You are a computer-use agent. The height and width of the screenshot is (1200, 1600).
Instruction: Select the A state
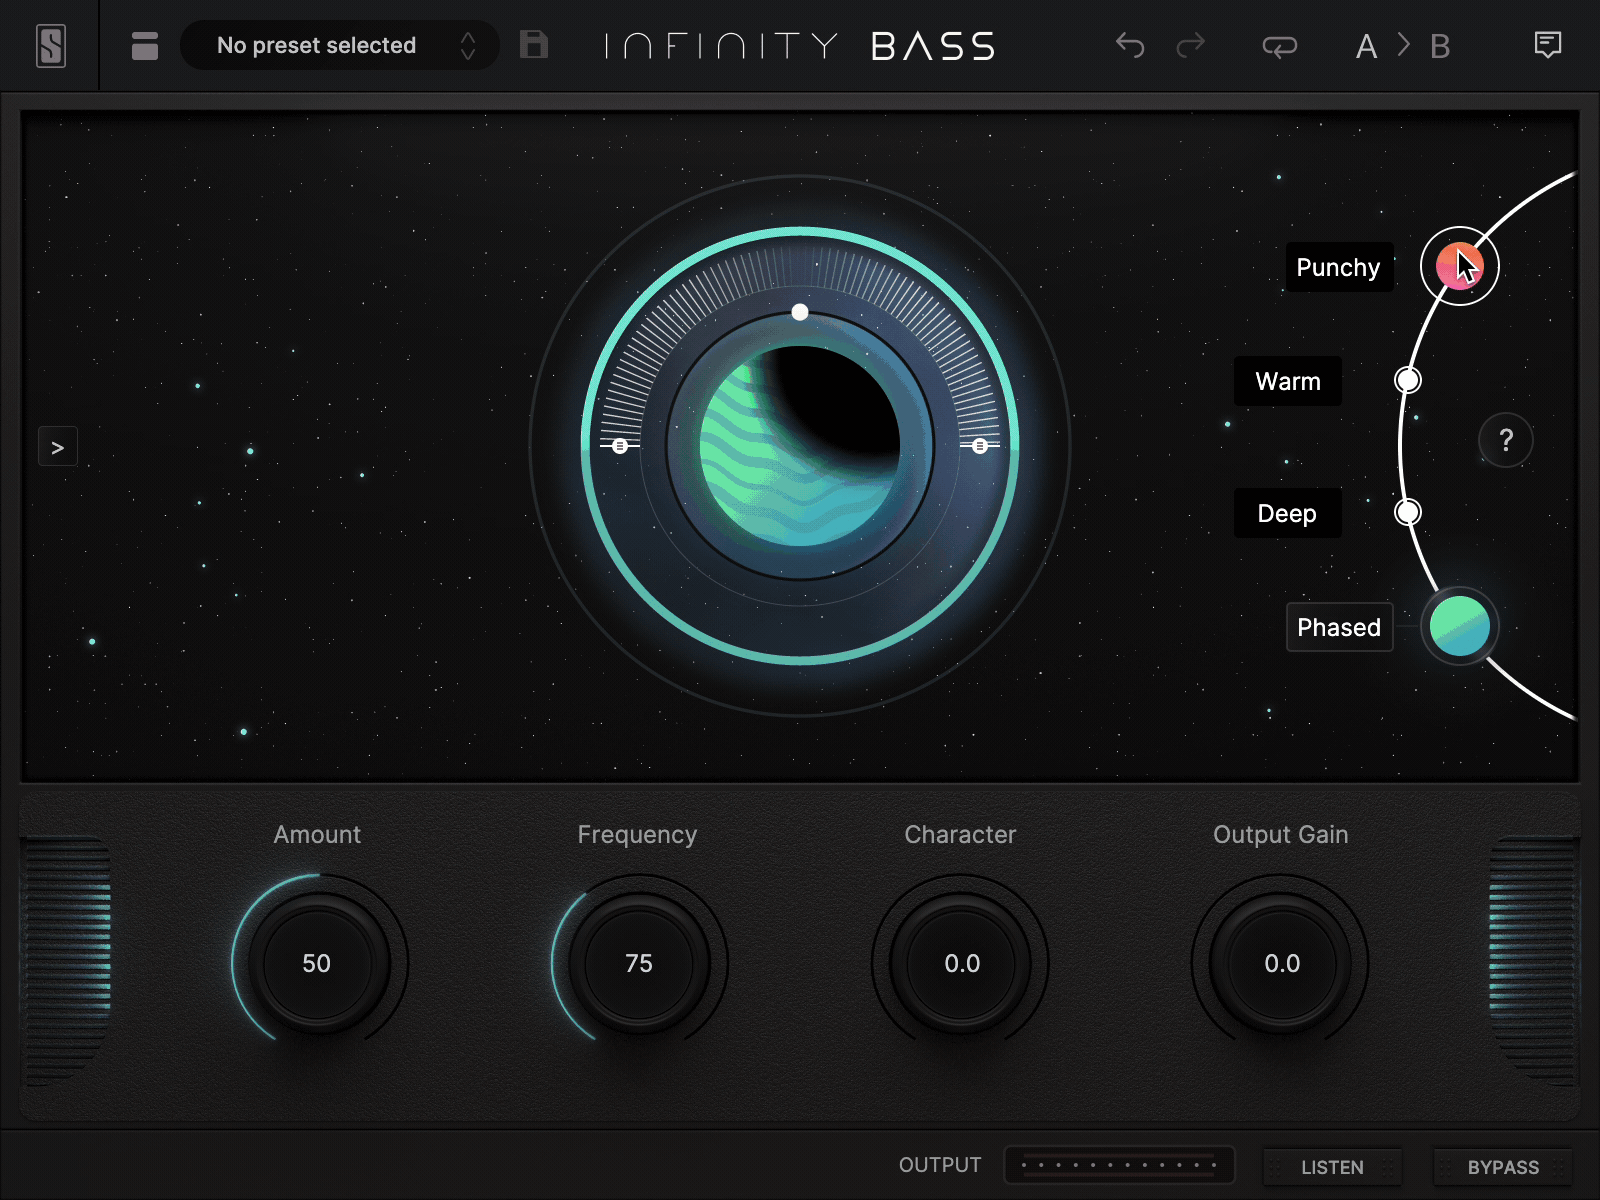point(1366,46)
